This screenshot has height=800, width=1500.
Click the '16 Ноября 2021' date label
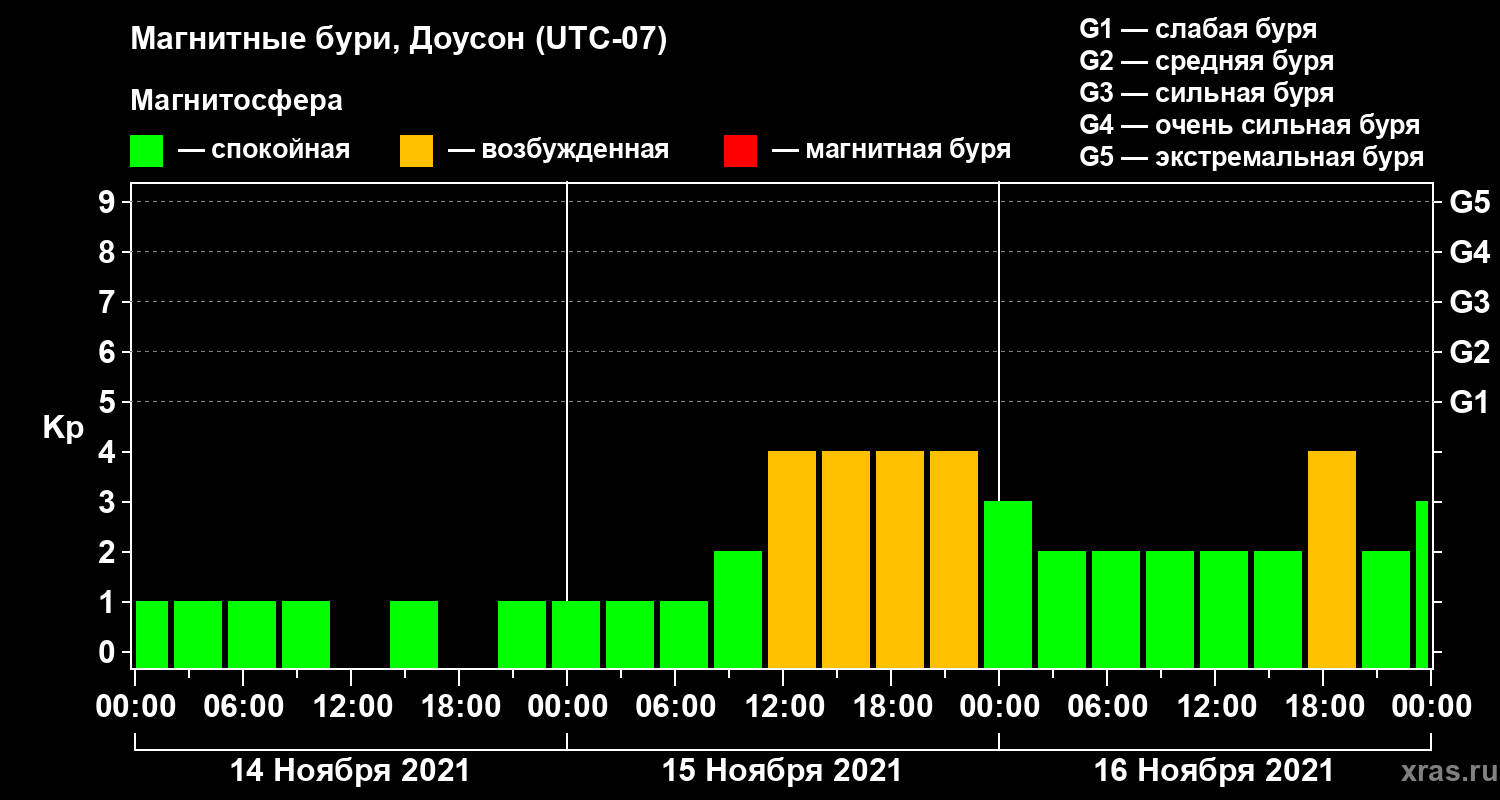1214,771
